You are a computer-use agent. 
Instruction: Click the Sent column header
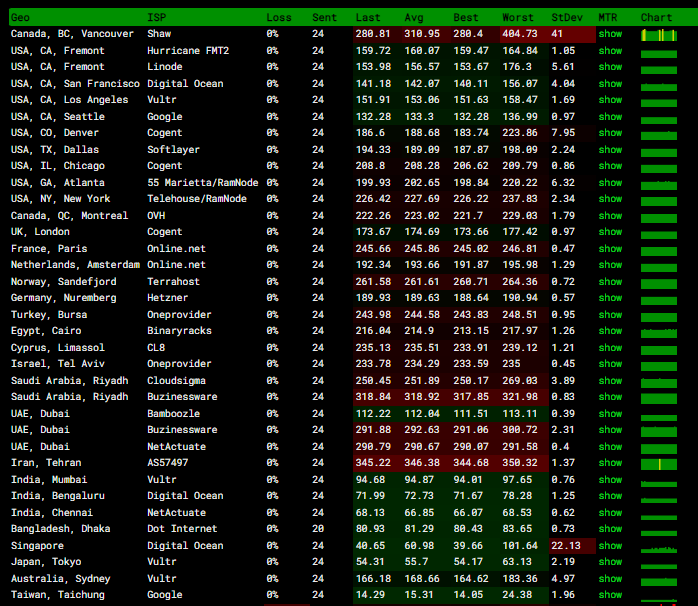(324, 17)
